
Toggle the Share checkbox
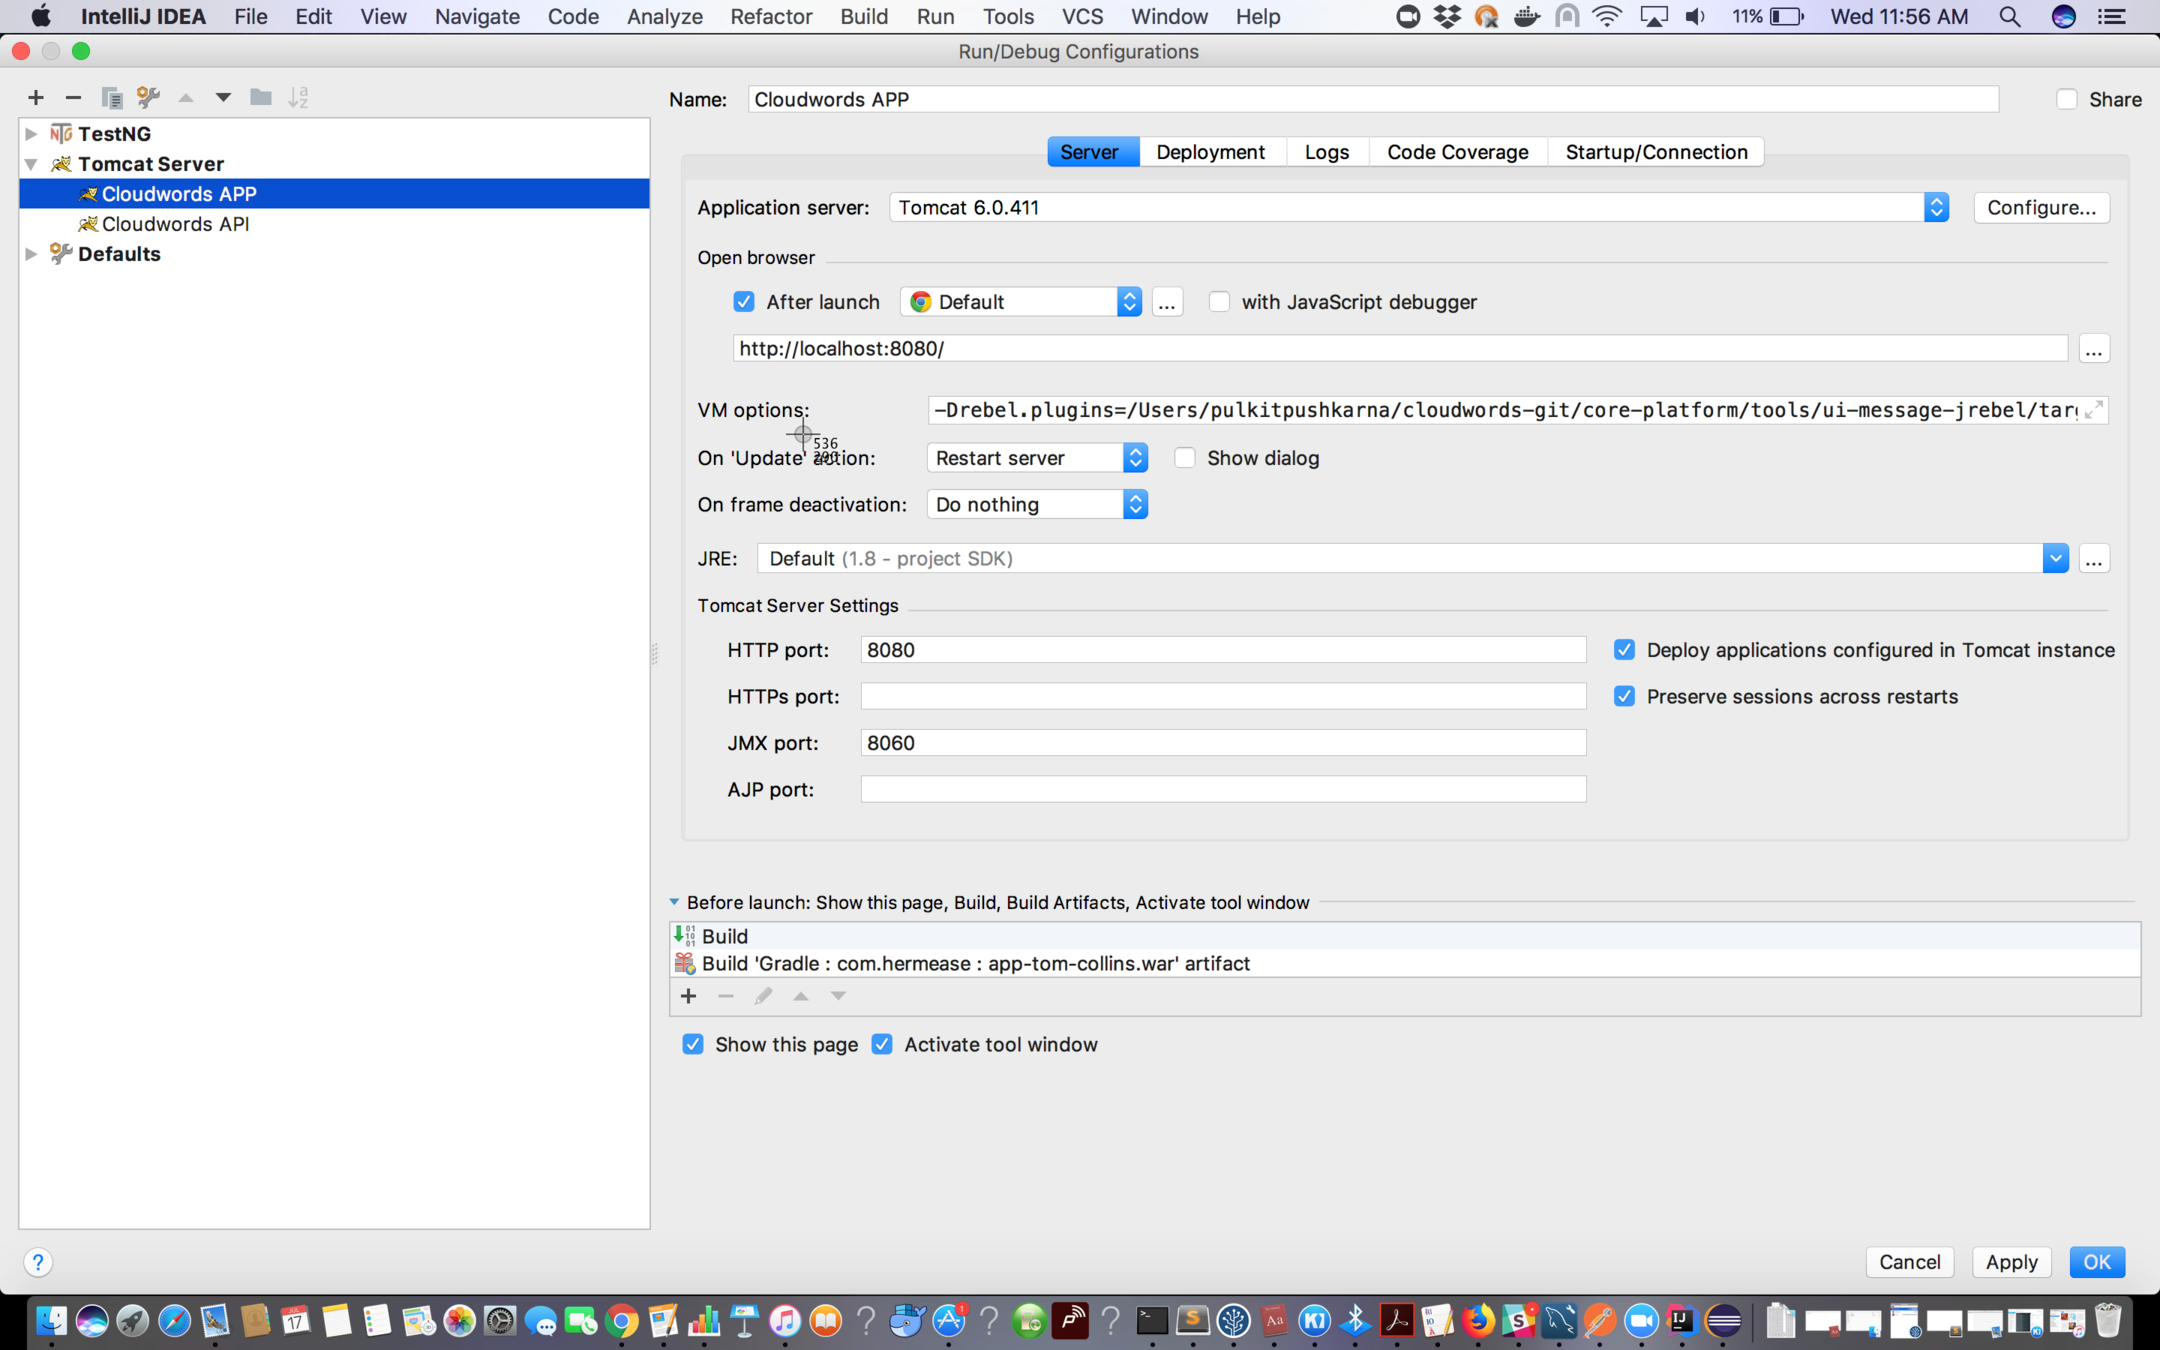pos(2067,99)
